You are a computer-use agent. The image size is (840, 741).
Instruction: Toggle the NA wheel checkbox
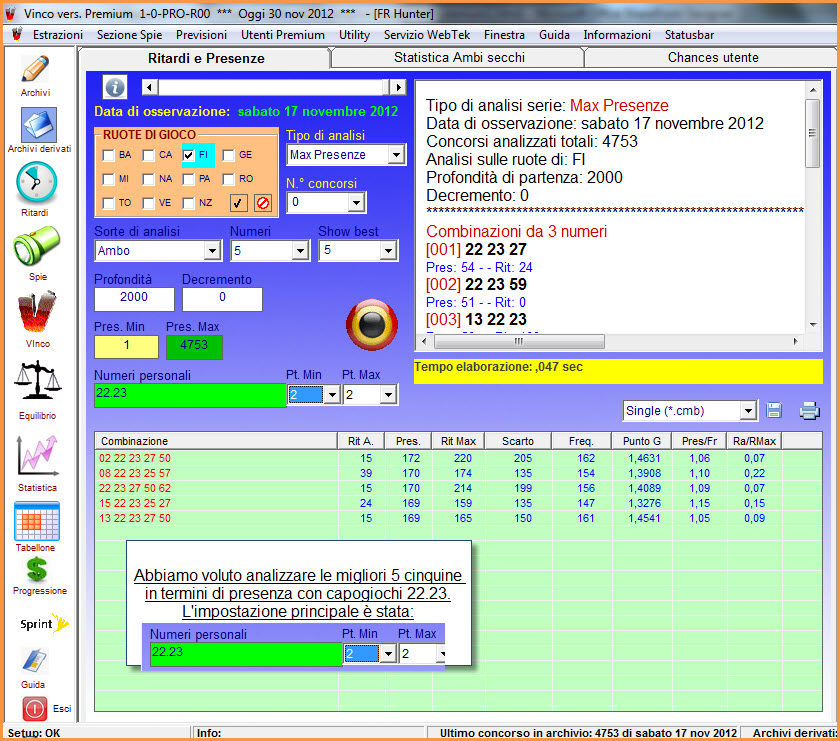click(148, 179)
